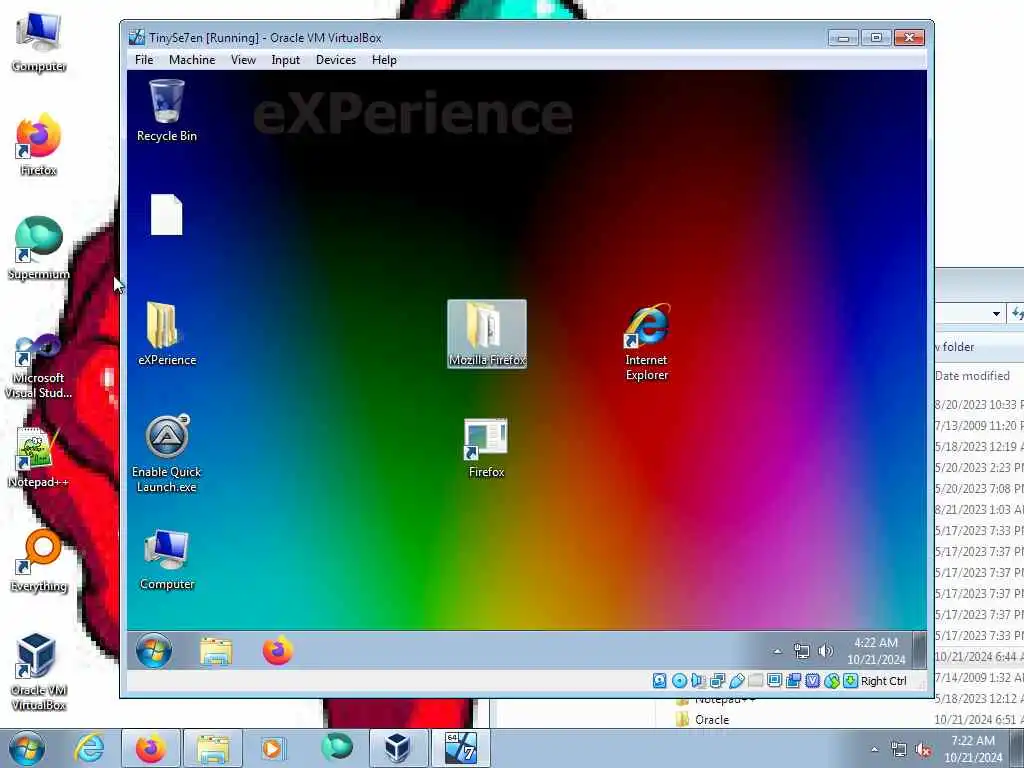The image size is (1024, 768).
Task: Open address bar dropdown in Explorer window
Action: [996, 314]
